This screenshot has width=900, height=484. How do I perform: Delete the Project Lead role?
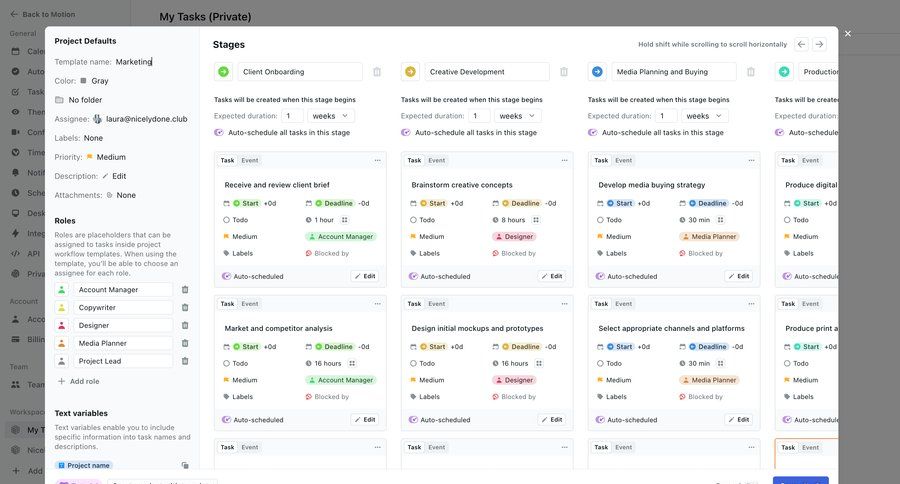[185, 361]
